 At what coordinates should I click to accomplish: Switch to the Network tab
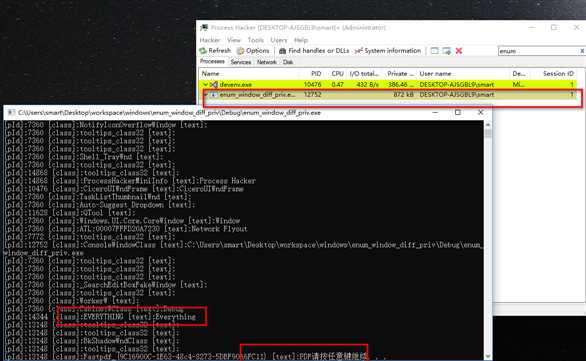click(x=266, y=62)
